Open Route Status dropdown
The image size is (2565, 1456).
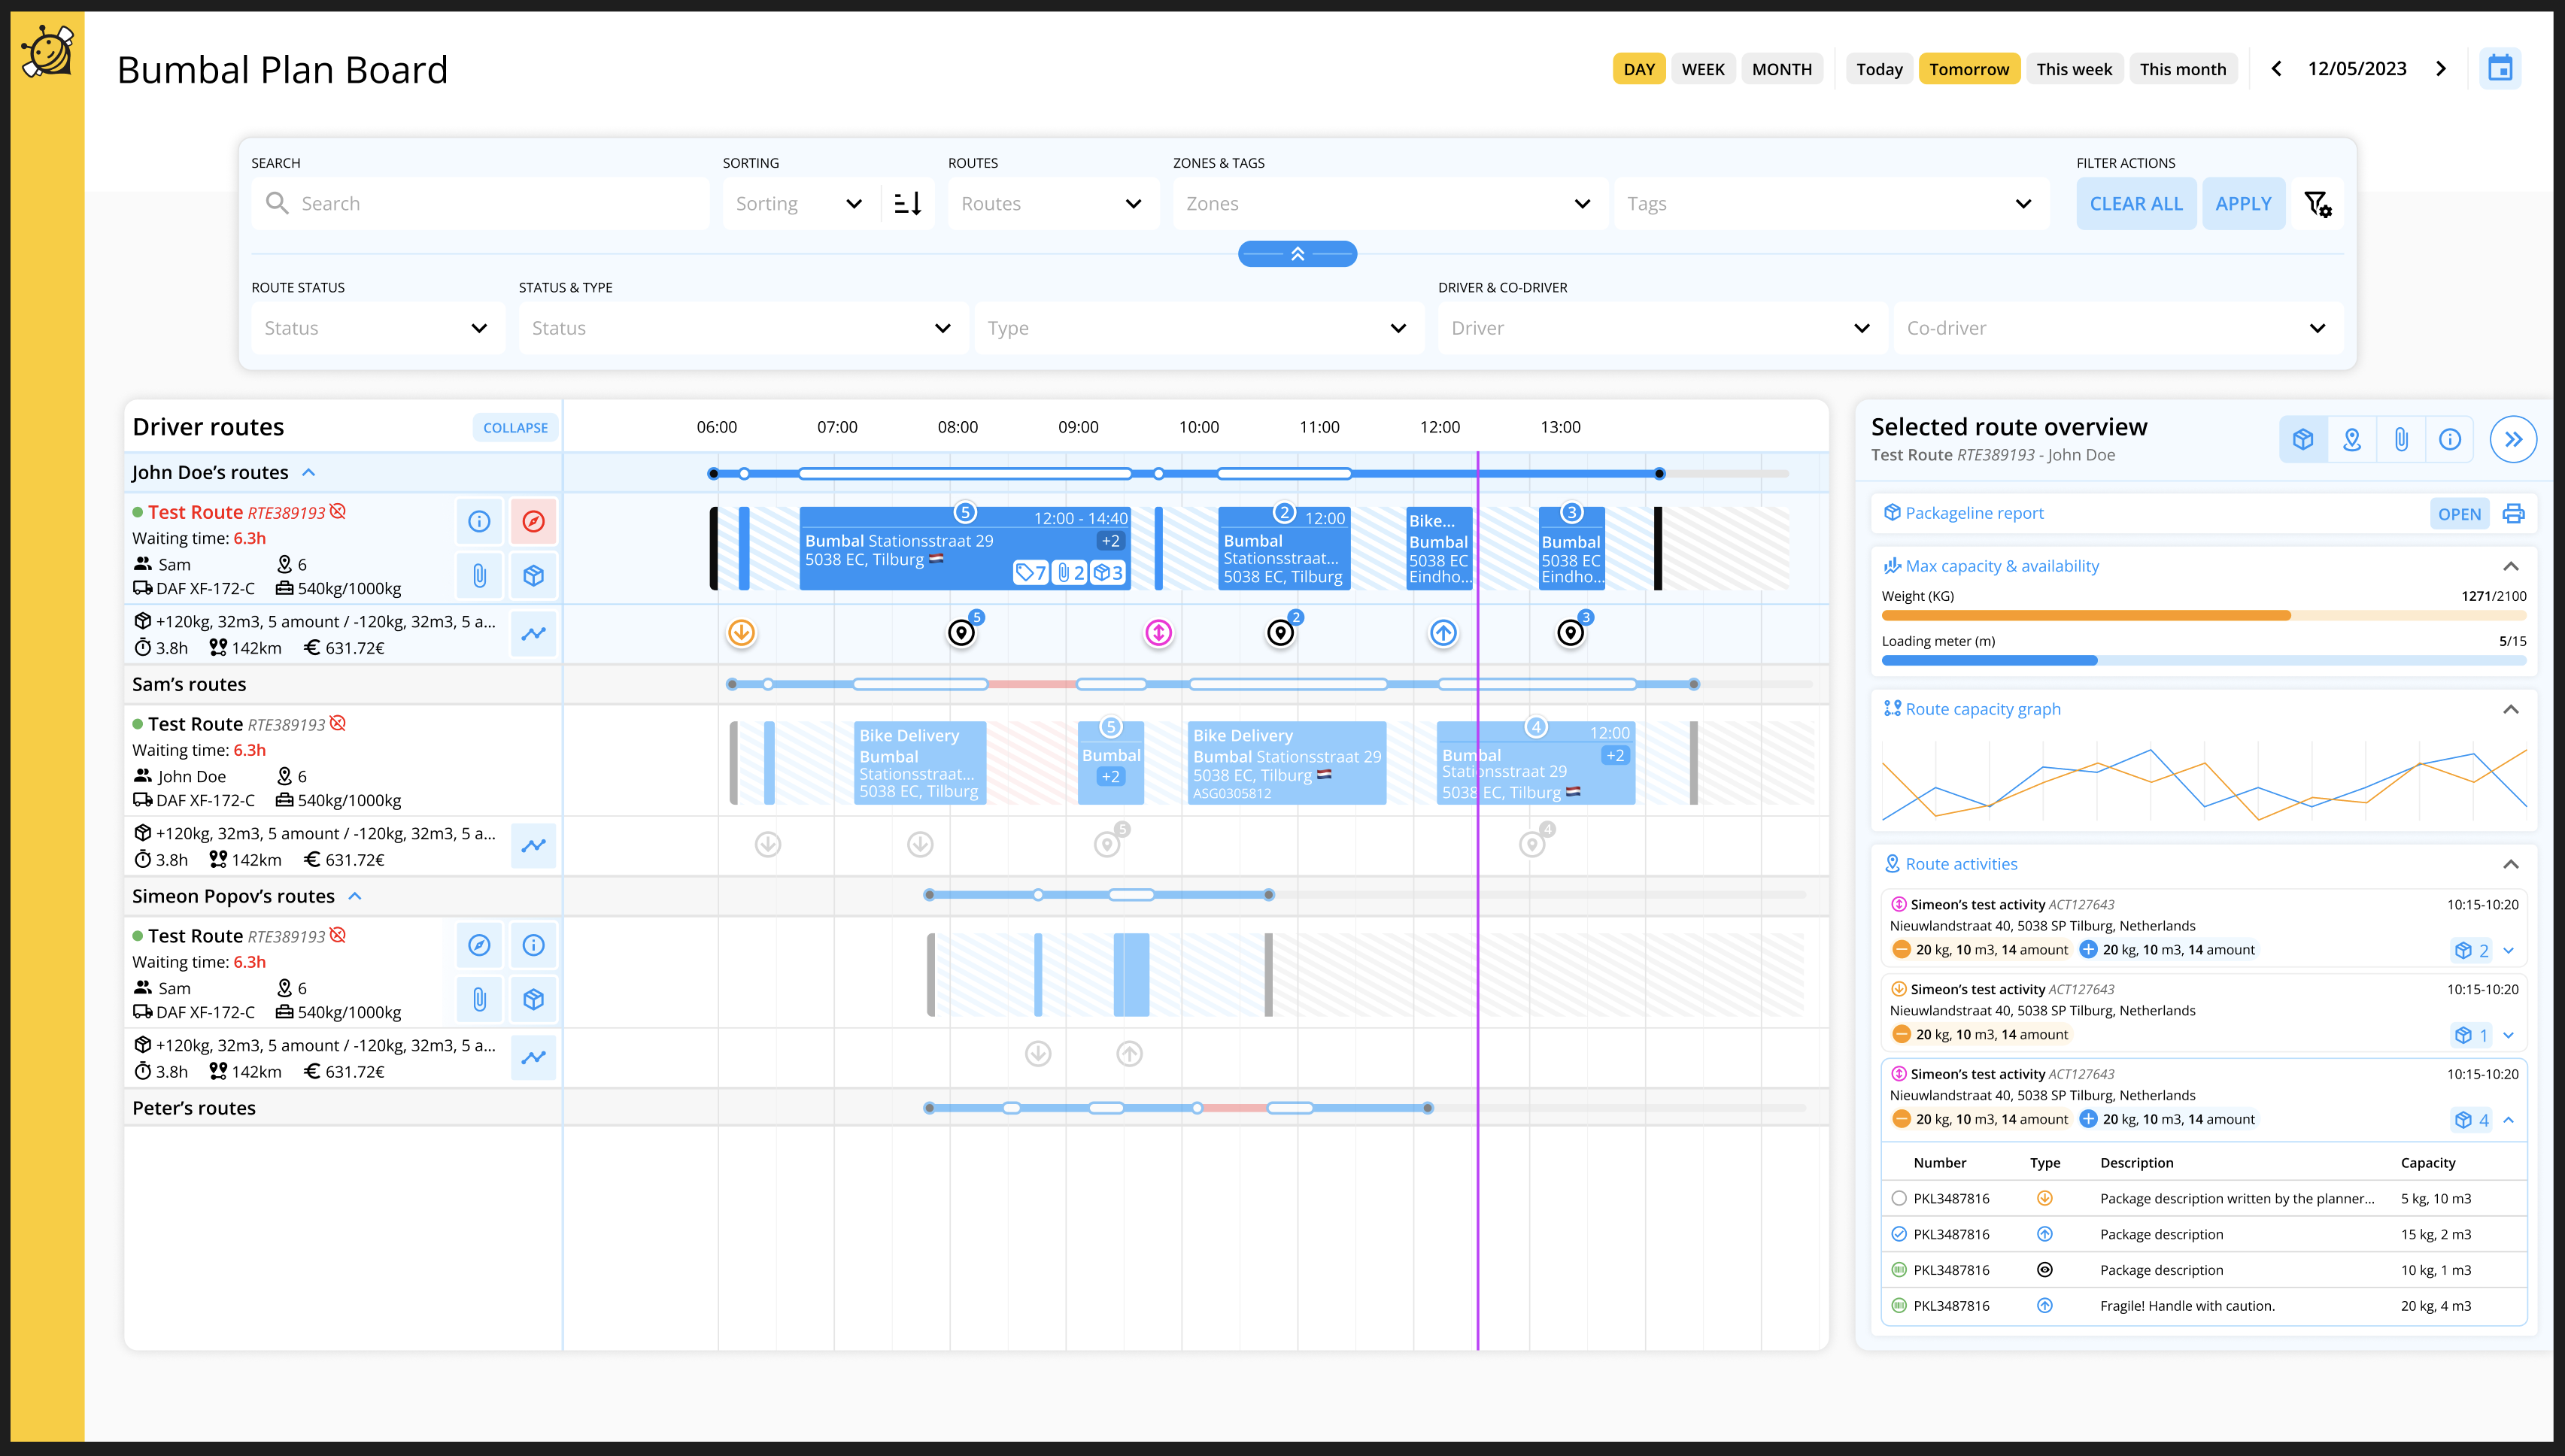[377, 328]
